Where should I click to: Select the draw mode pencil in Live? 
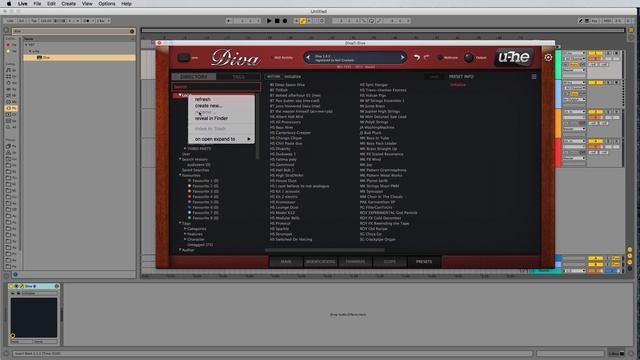[x=580, y=21]
